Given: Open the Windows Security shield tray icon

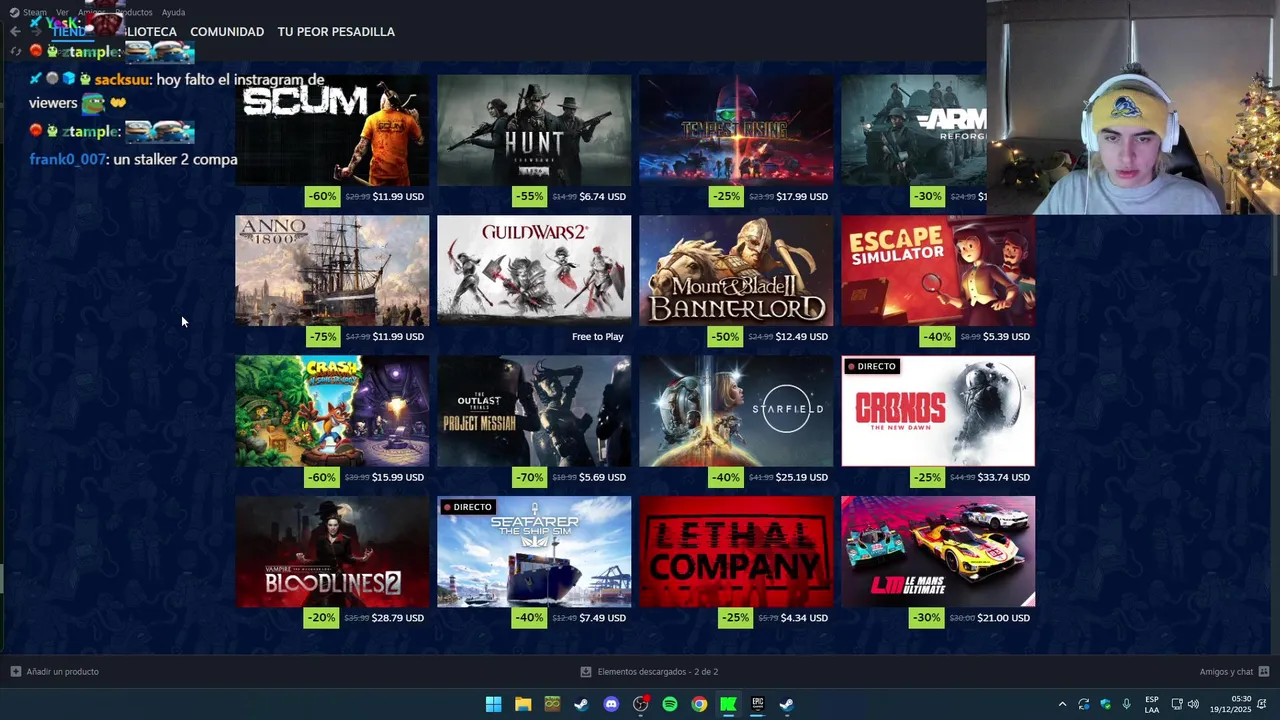Looking at the screenshot, I should pyautogui.click(x=1105, y=704).
